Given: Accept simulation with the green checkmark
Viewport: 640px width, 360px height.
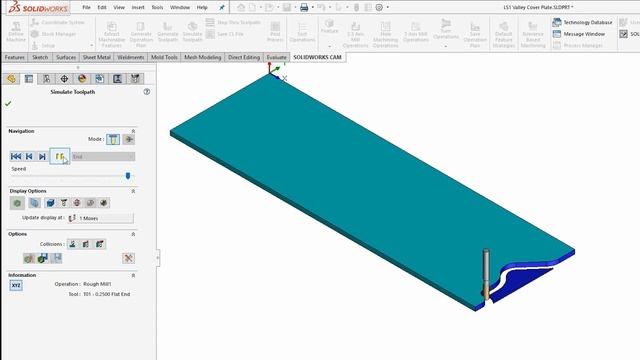Looking at the screenshot, I should tap(8, 104).
